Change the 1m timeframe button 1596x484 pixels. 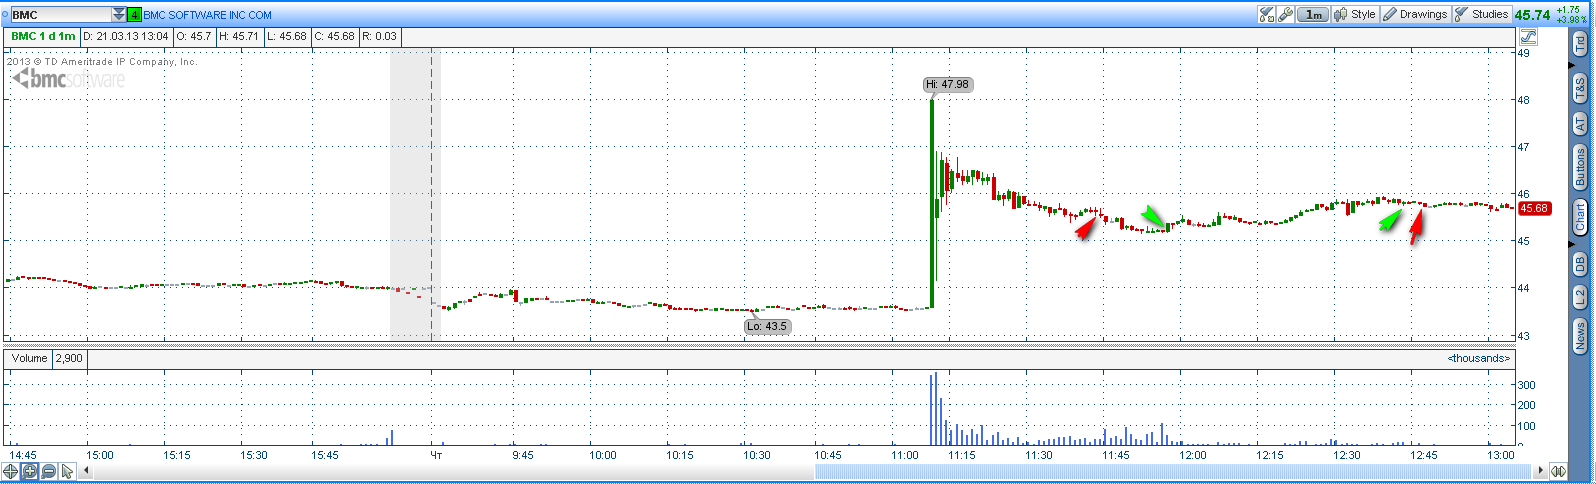(x=1314, y=14)
